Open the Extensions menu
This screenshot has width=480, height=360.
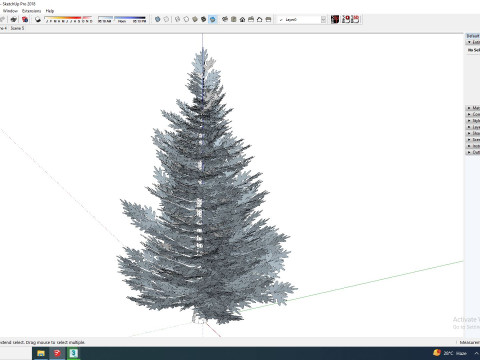tap(31, 11)
